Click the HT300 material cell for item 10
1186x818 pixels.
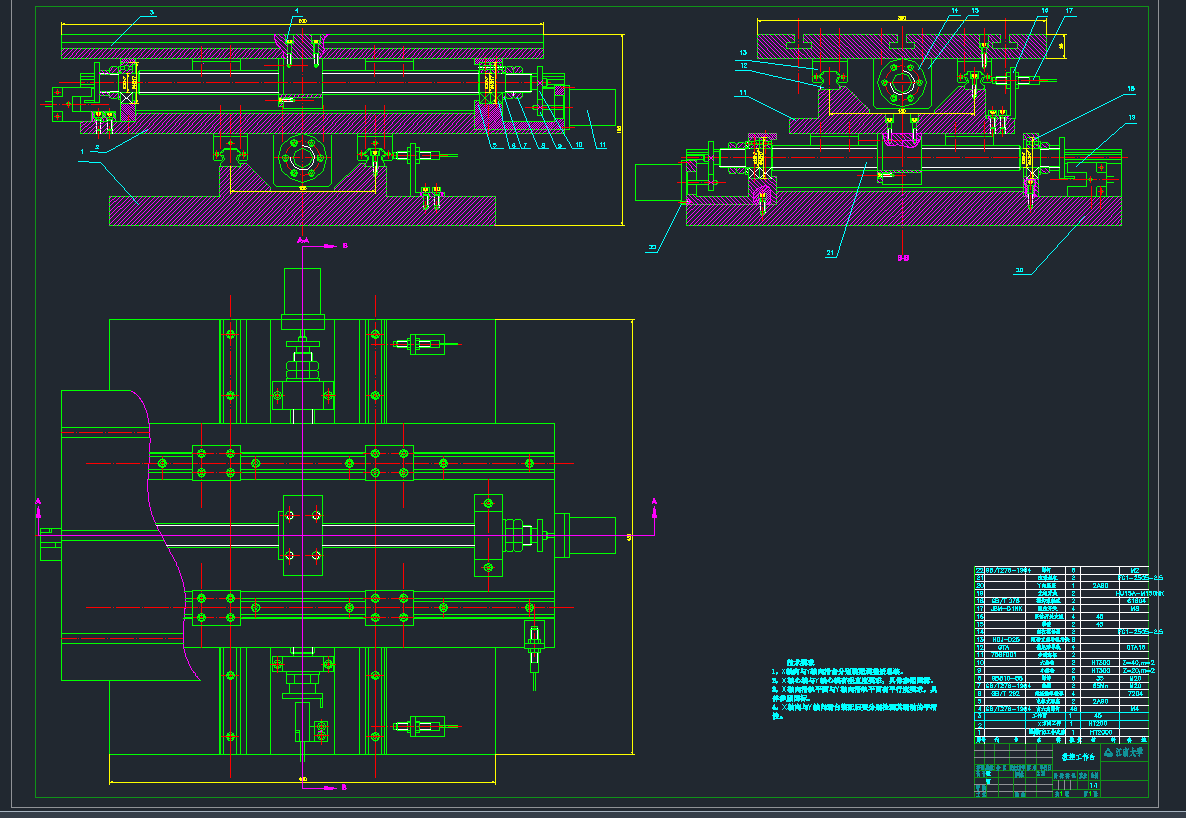tap(1100, 662)
